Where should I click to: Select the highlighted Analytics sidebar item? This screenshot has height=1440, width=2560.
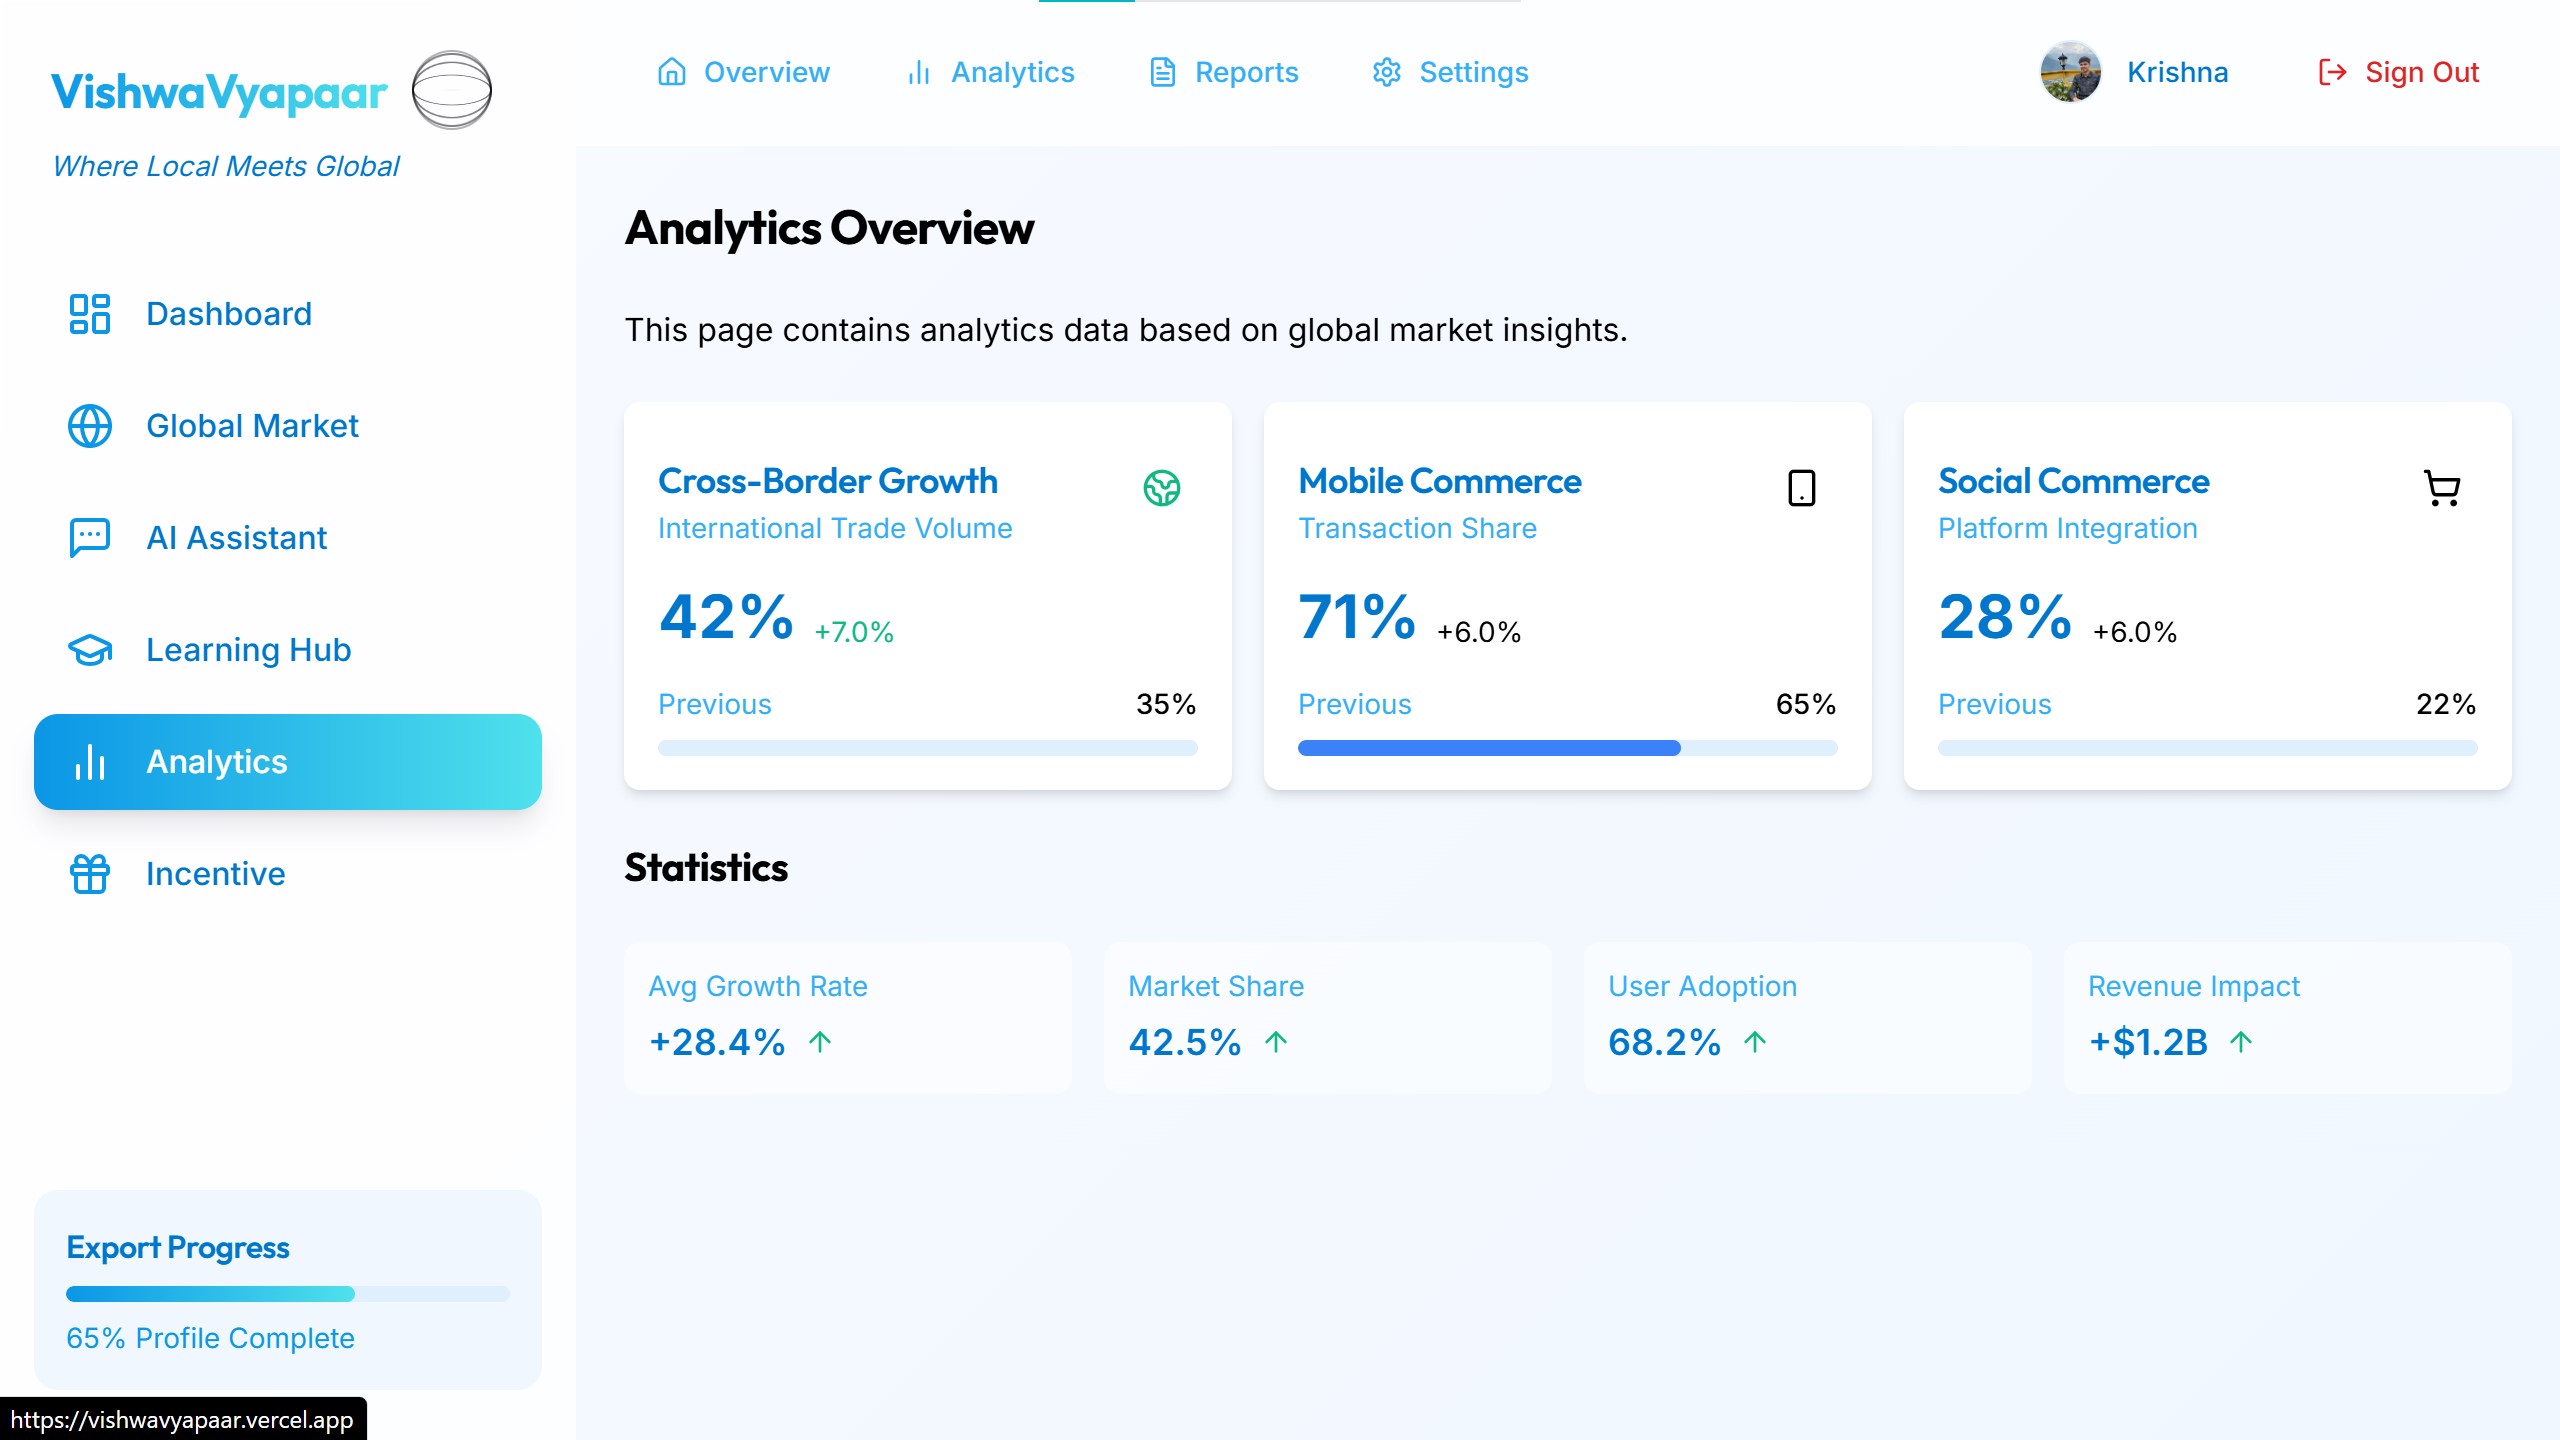[x=287, y=762]
